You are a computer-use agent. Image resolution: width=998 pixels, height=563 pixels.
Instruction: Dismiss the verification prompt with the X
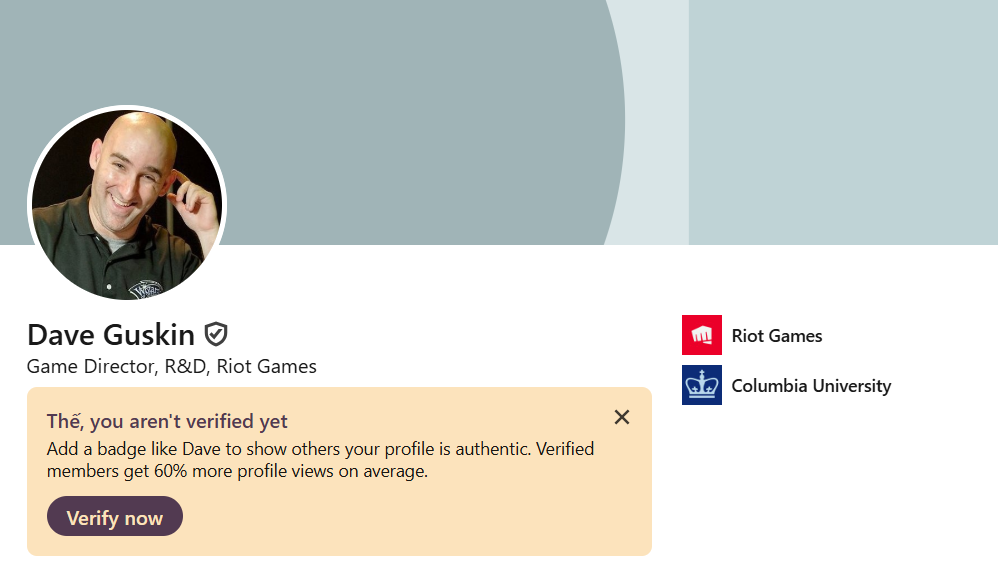(x=622, y=417)
